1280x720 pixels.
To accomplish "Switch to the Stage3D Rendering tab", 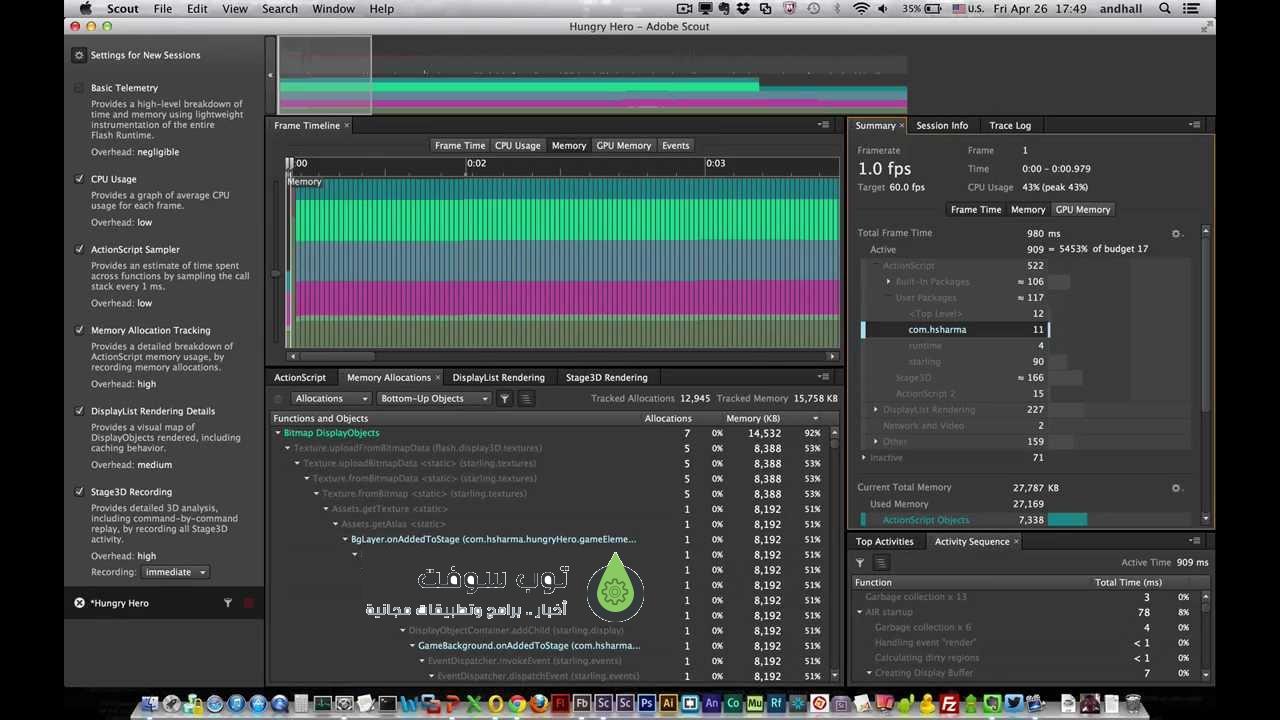I will click(606, 377).
